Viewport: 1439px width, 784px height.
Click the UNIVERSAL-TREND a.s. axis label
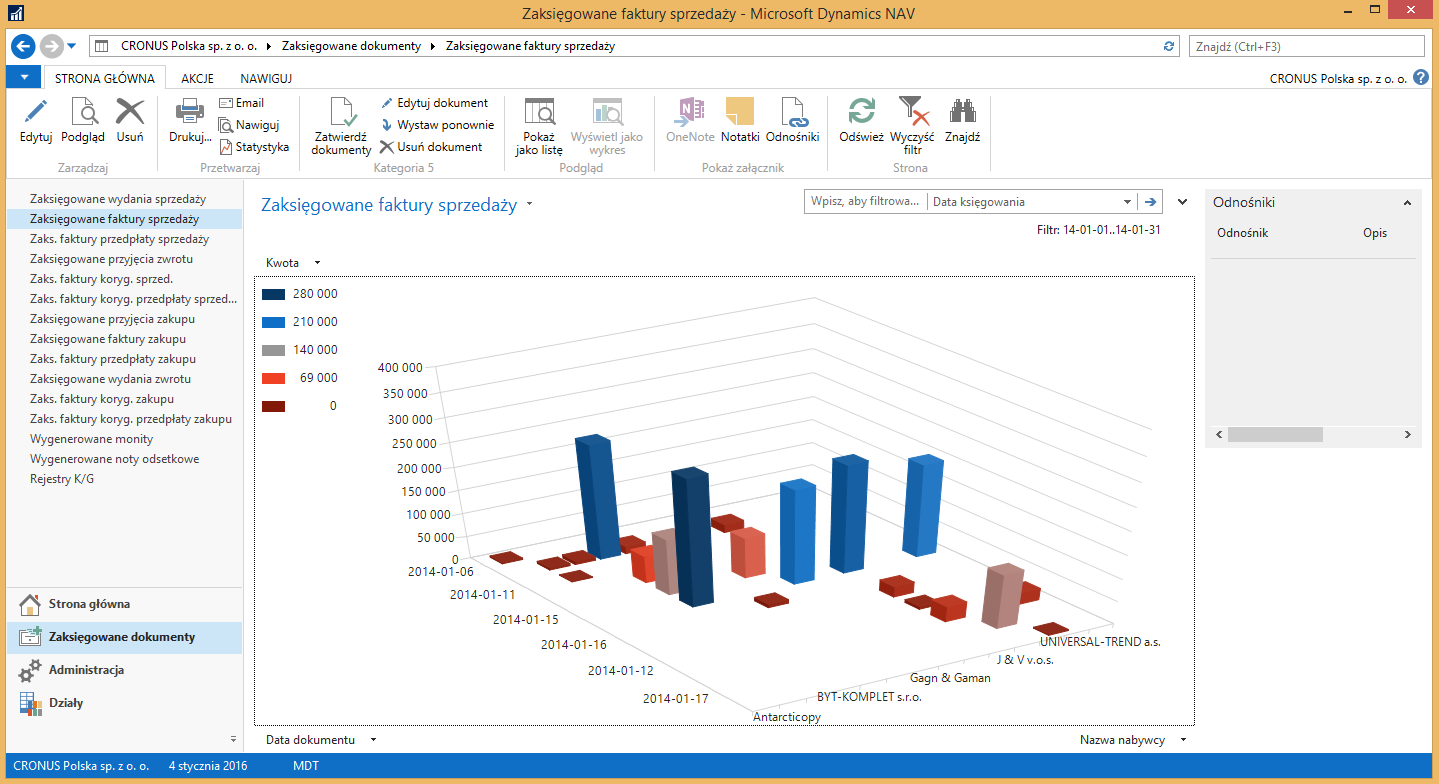[x=1100, y=642]
